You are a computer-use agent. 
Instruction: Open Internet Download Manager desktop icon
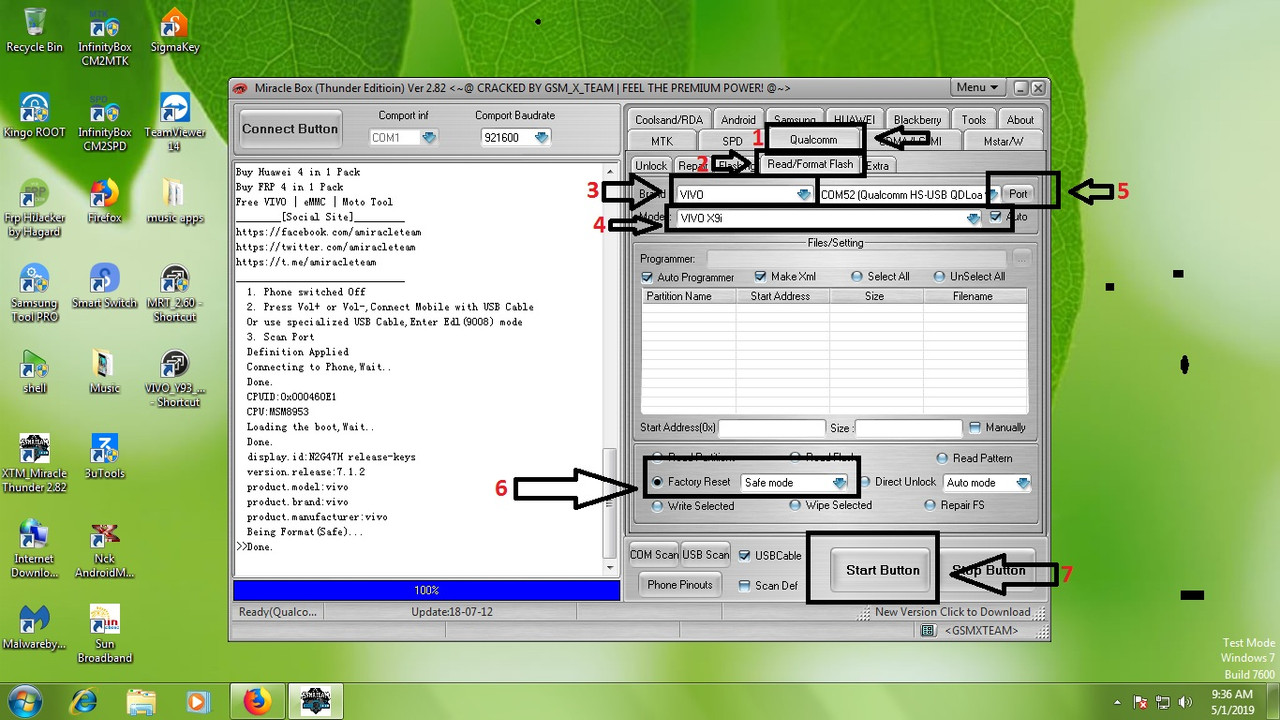tap(34, 548)
